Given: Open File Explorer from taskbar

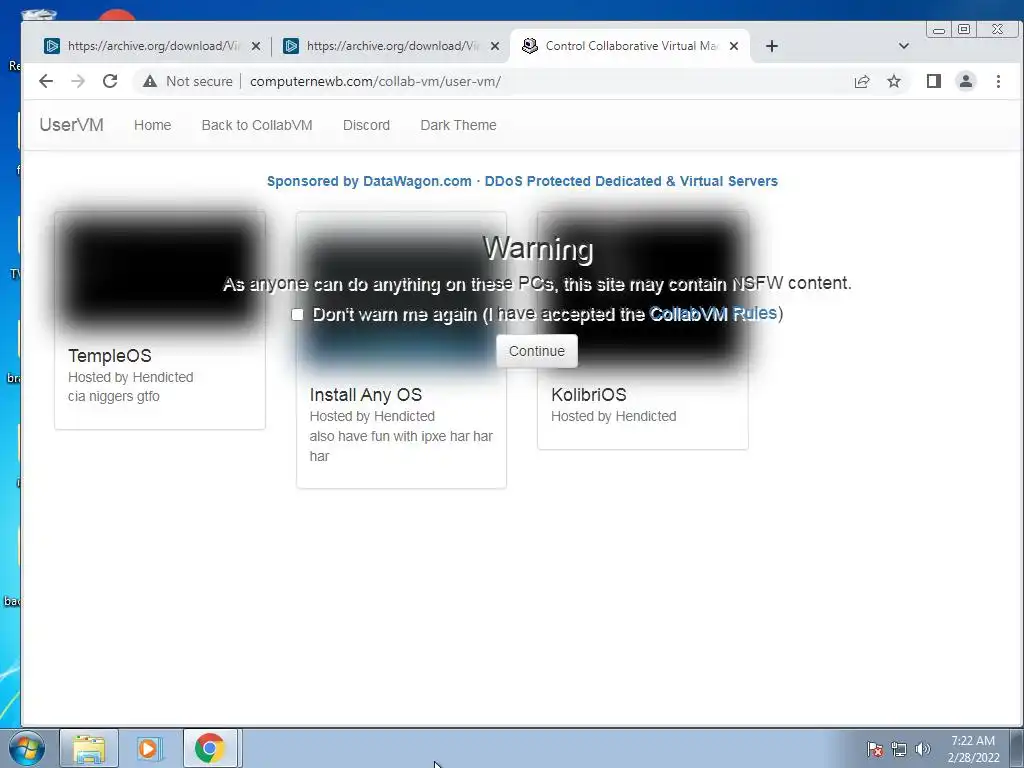Looking at the screenshot, I should pyautogui.click(x=89, y=748).
